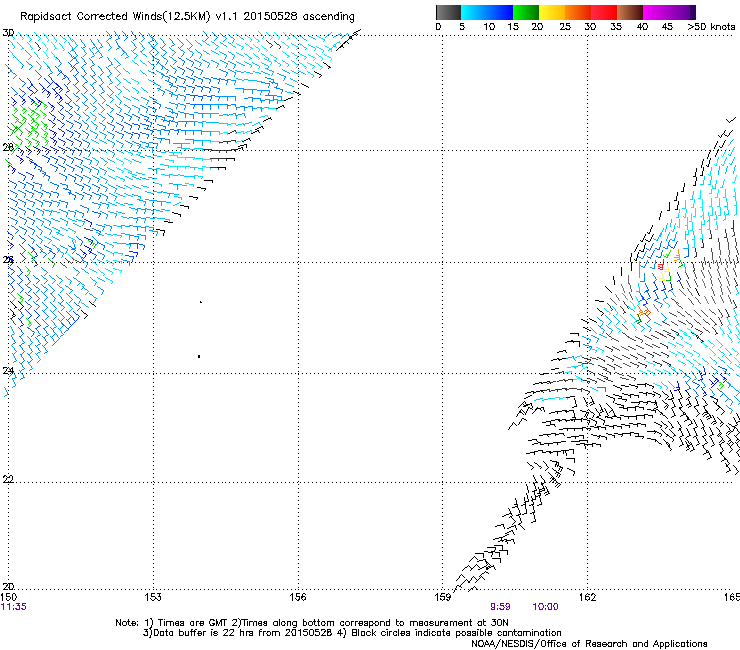Click the '>50 knots' legend label
This screenshot has height=650, width=740.
711,26
